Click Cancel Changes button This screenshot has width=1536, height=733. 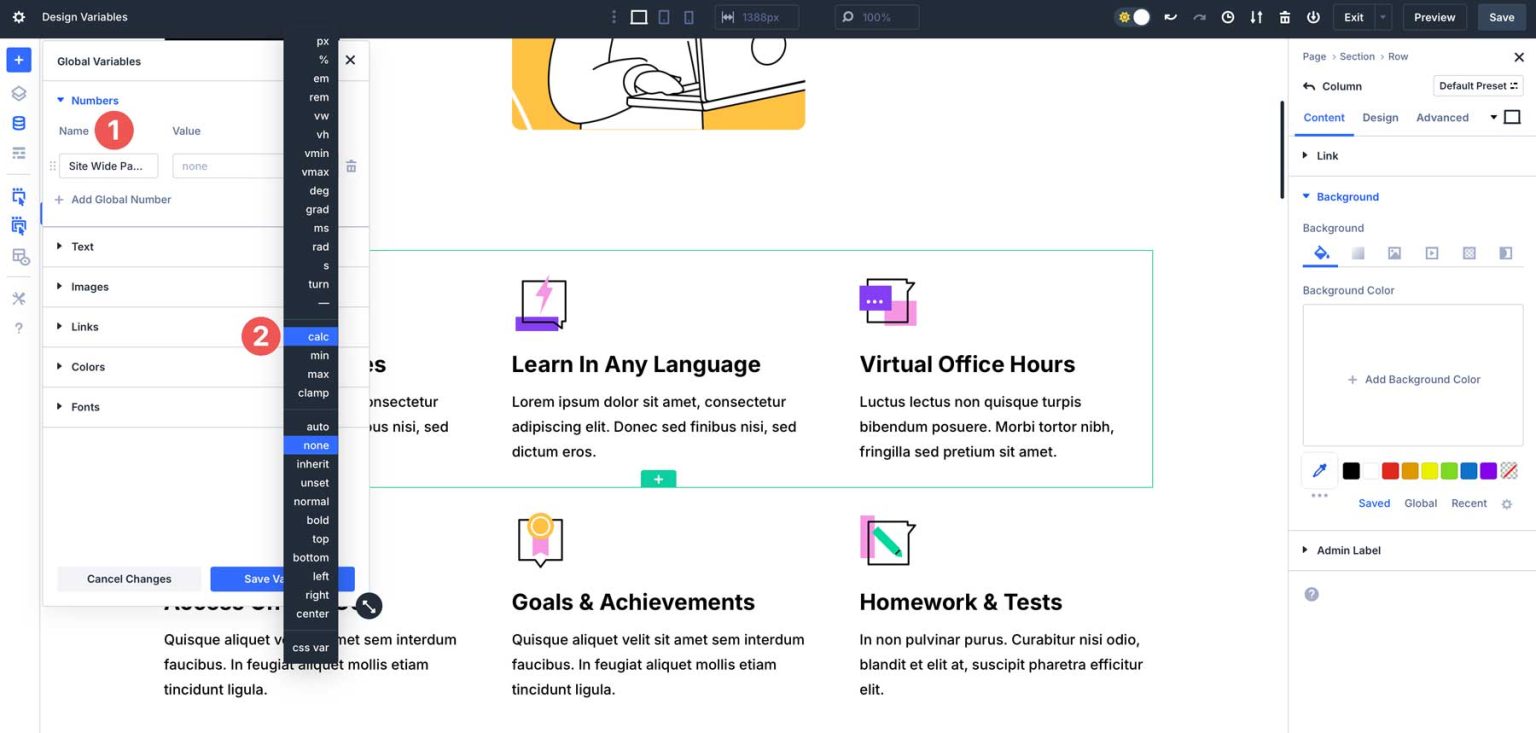(129, 579)
